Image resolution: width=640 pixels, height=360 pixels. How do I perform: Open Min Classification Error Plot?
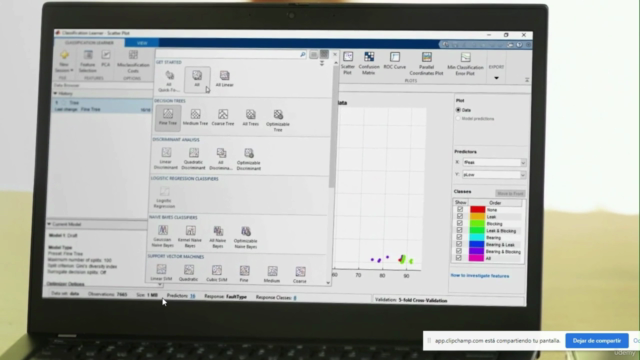pos(465,64)
